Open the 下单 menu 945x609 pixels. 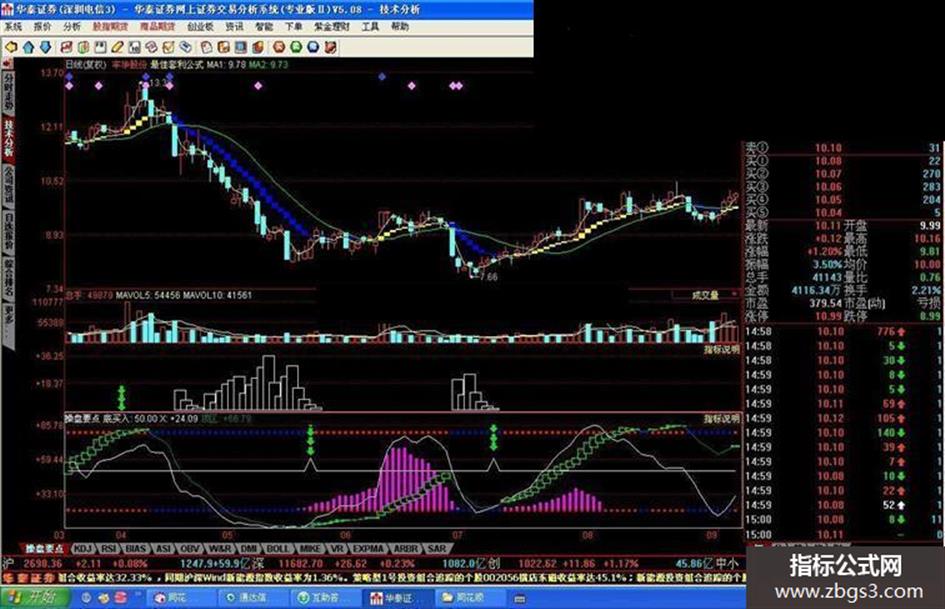[294, 27]
